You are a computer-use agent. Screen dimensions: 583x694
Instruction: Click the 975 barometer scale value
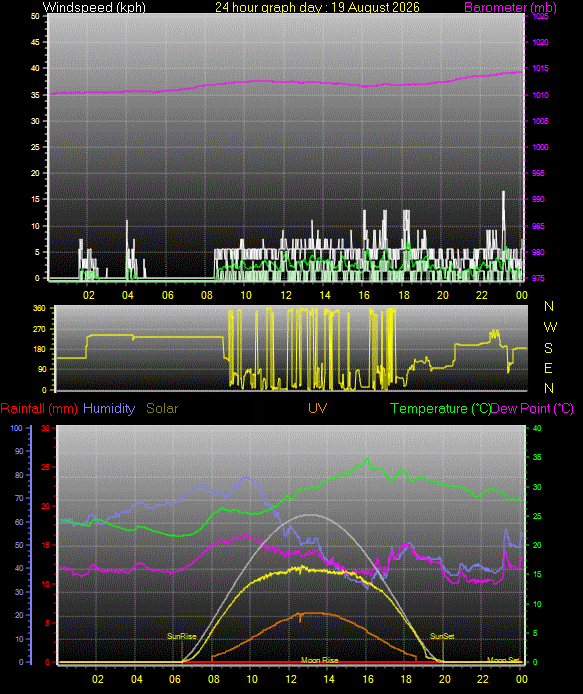(538, 278)
